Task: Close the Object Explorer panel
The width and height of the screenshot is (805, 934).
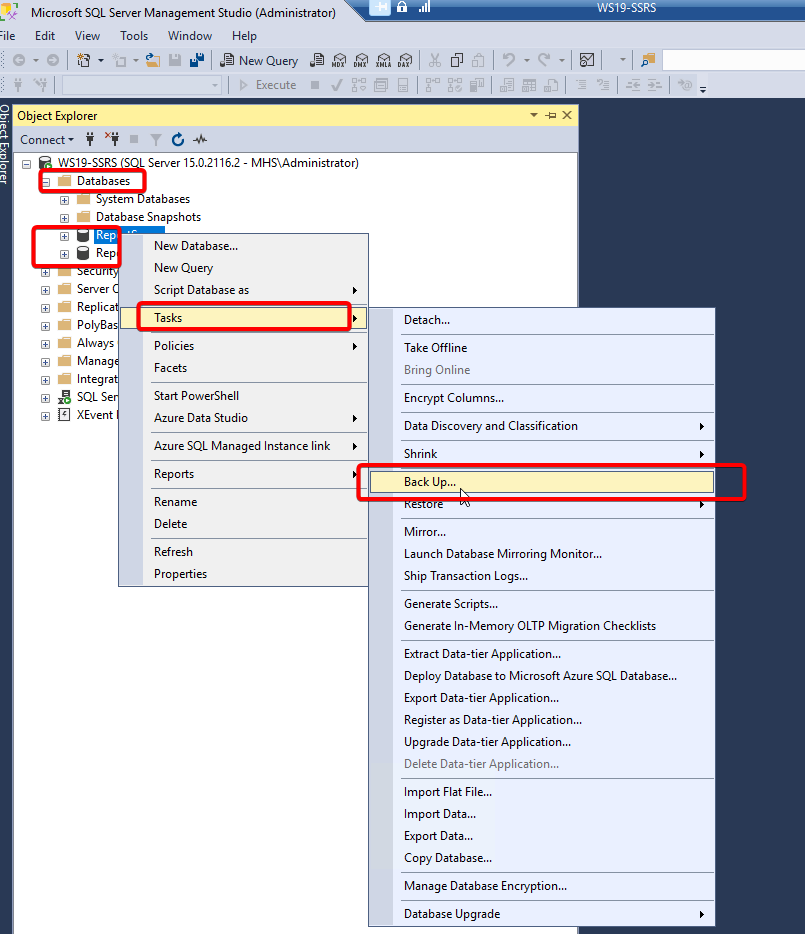Action: click(567, 116)
